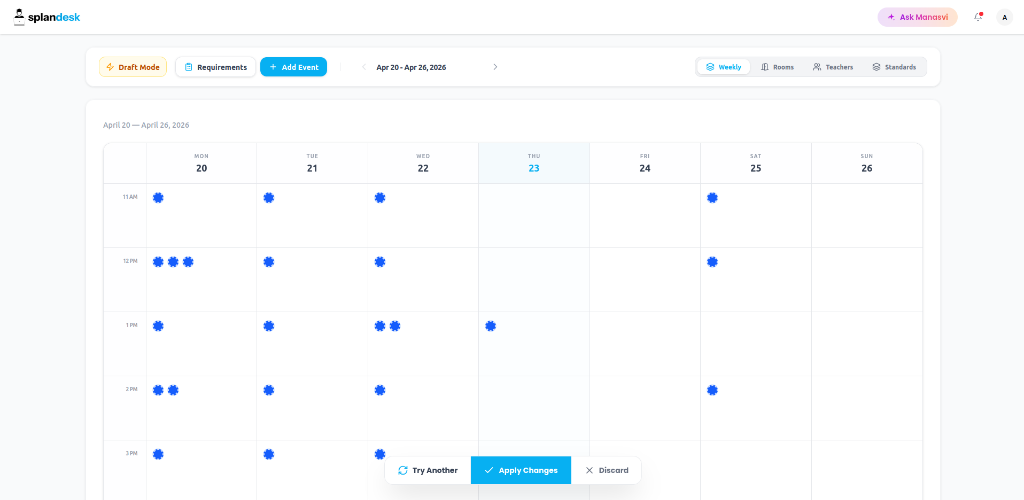The image size is (1024, 500).
Task: Open Wednesday 3 PM event marker
Action: click(x=379, y=454)
